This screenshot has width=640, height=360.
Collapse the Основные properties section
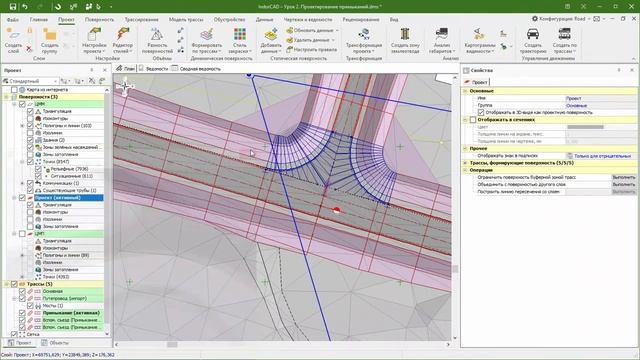coord(465,91)
